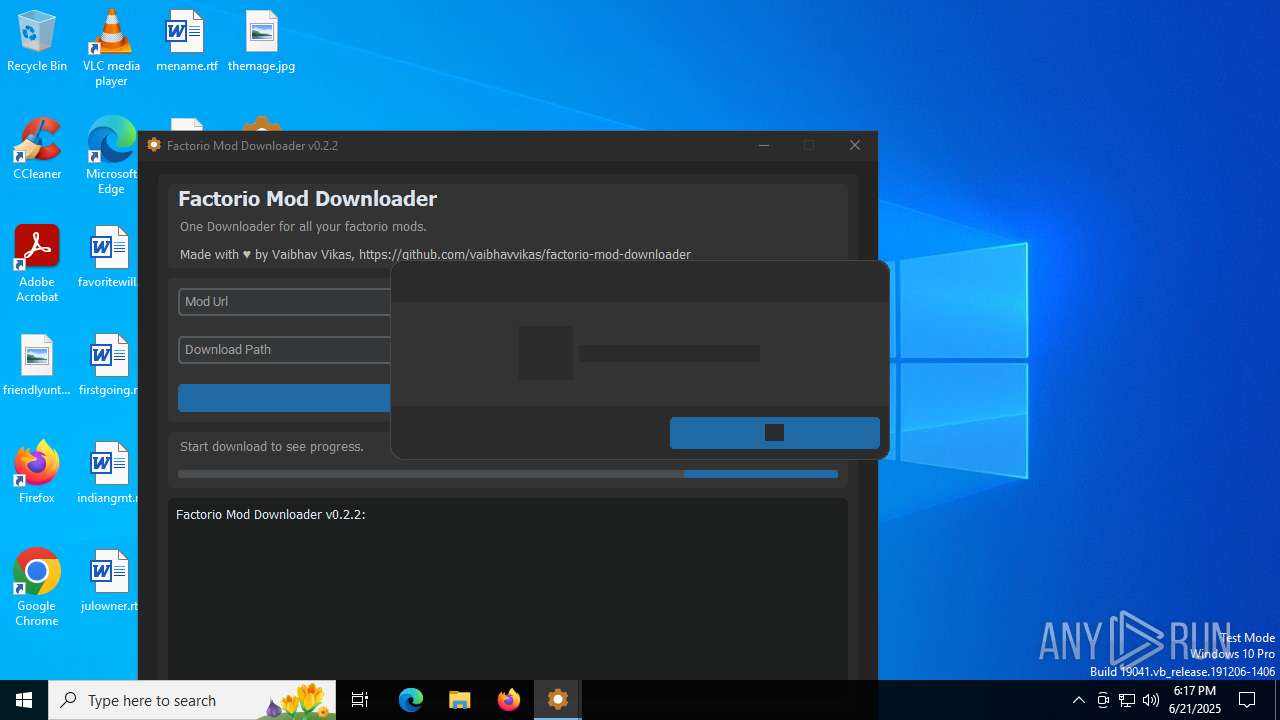Open Firefox desktop shortcut
Image resolution: width=1280 pixels, height=720 pixels.
point(37,472)
